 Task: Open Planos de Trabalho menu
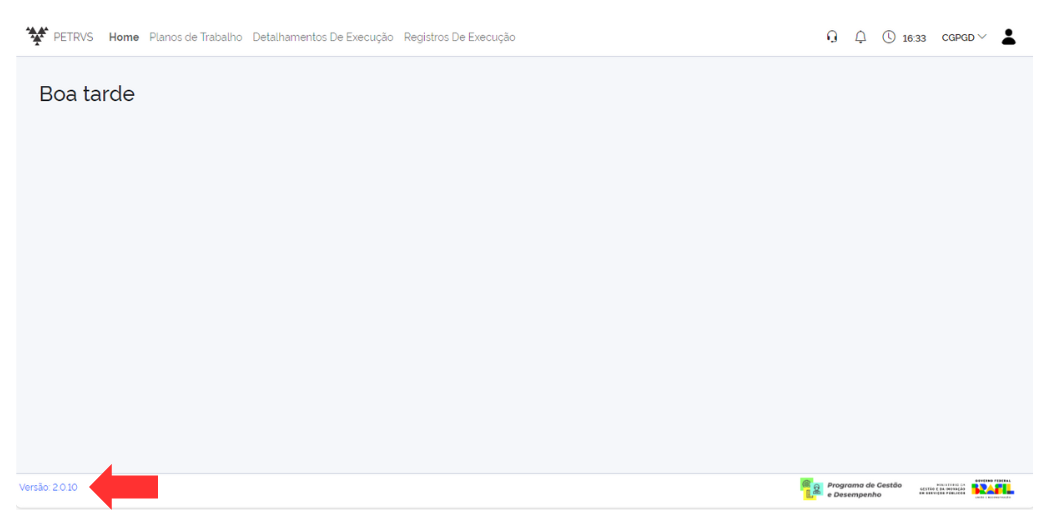pos(196,37)
